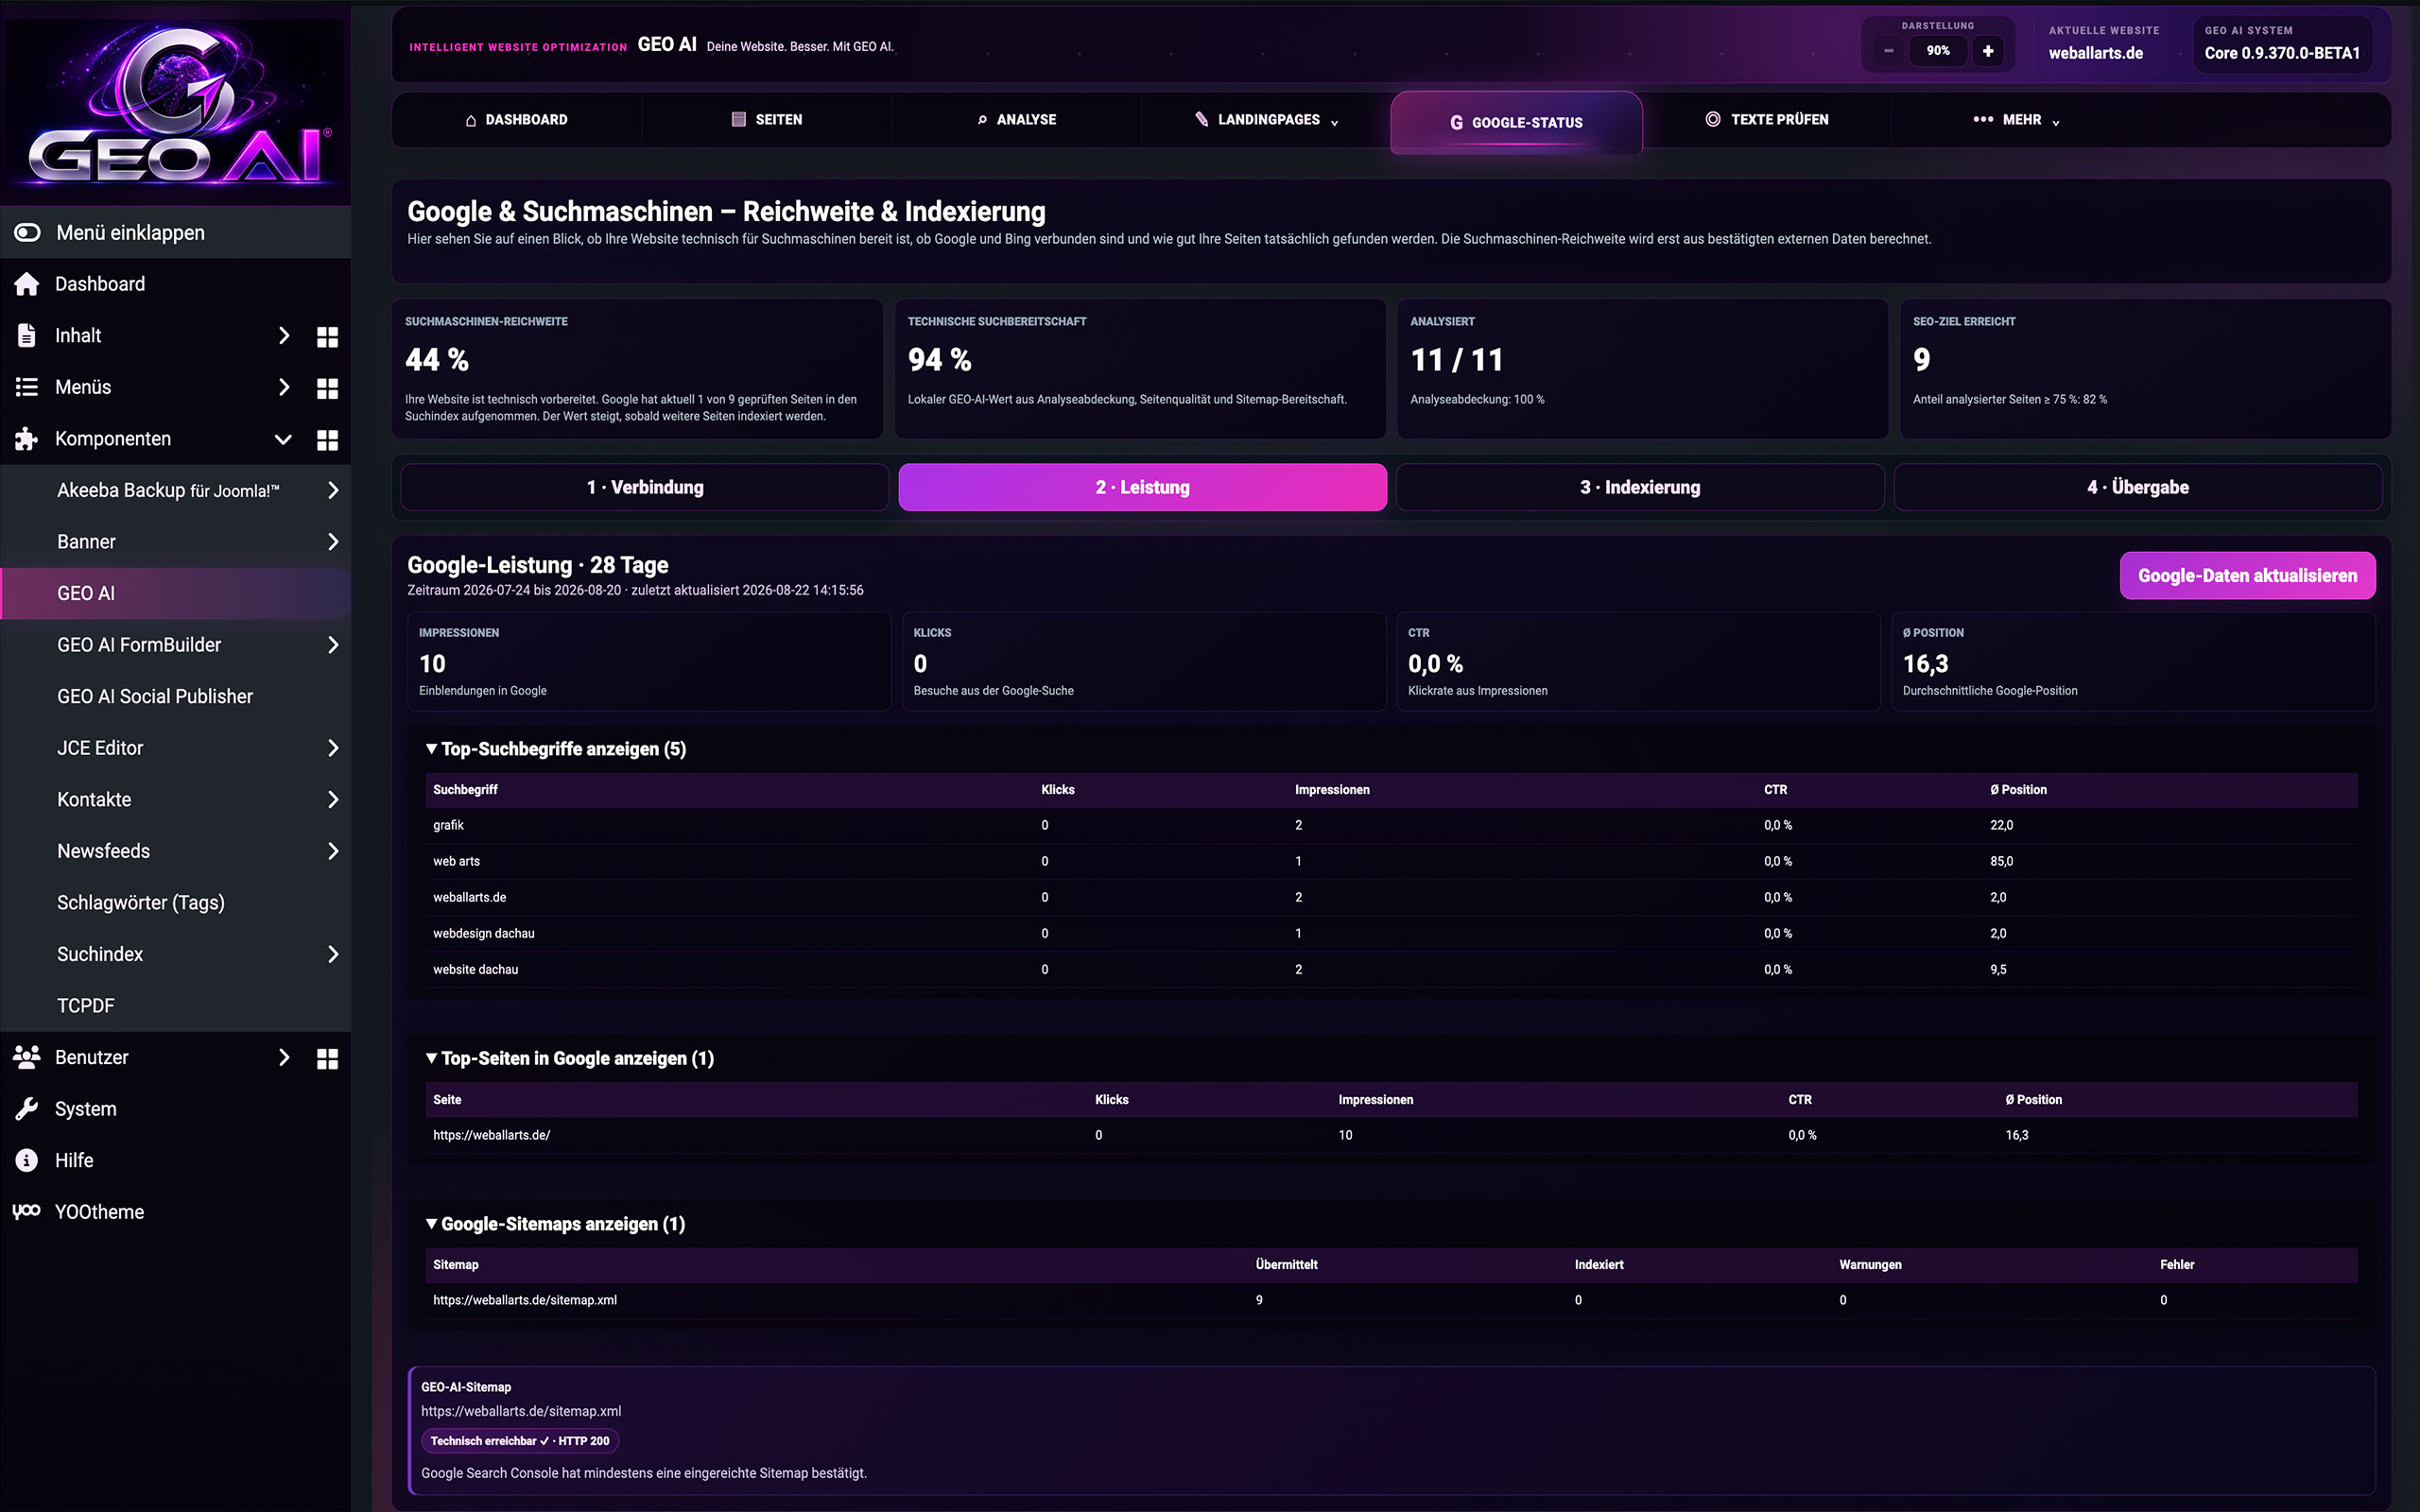Viewport: 2420px width, 1512px height.
Task: Click the Dashboard home icon in sidebar
Action: coord(27,284)
